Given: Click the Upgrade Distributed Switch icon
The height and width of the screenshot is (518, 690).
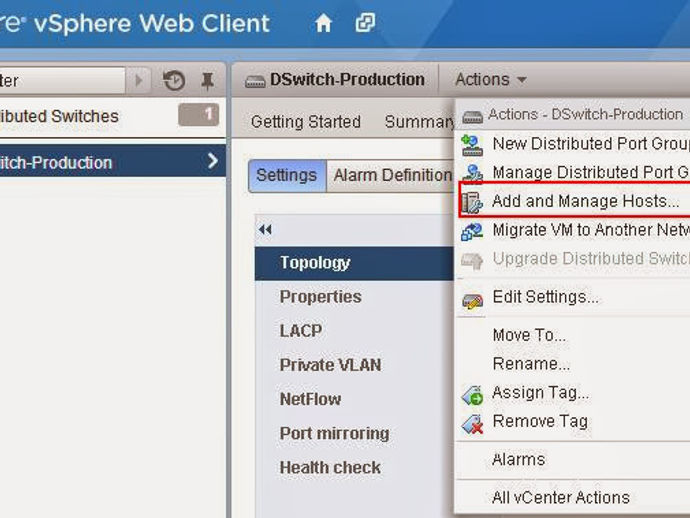Looking at the screenshot, I should [x=472, y=260].
